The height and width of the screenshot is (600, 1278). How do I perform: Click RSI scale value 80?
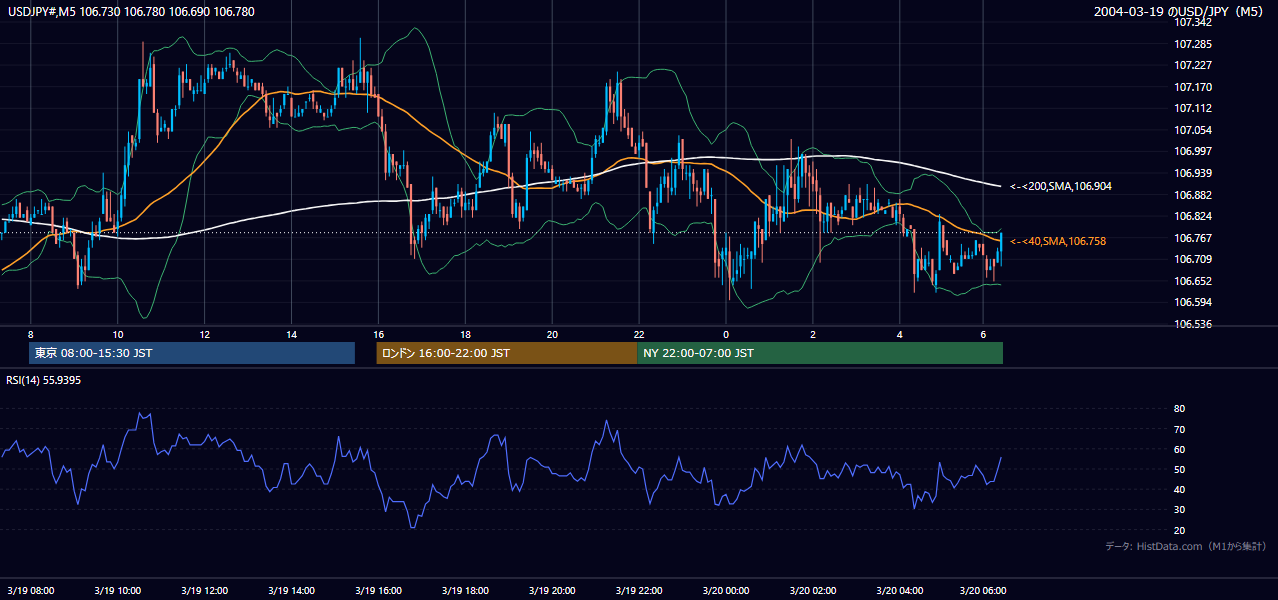tap(1180, 409)
